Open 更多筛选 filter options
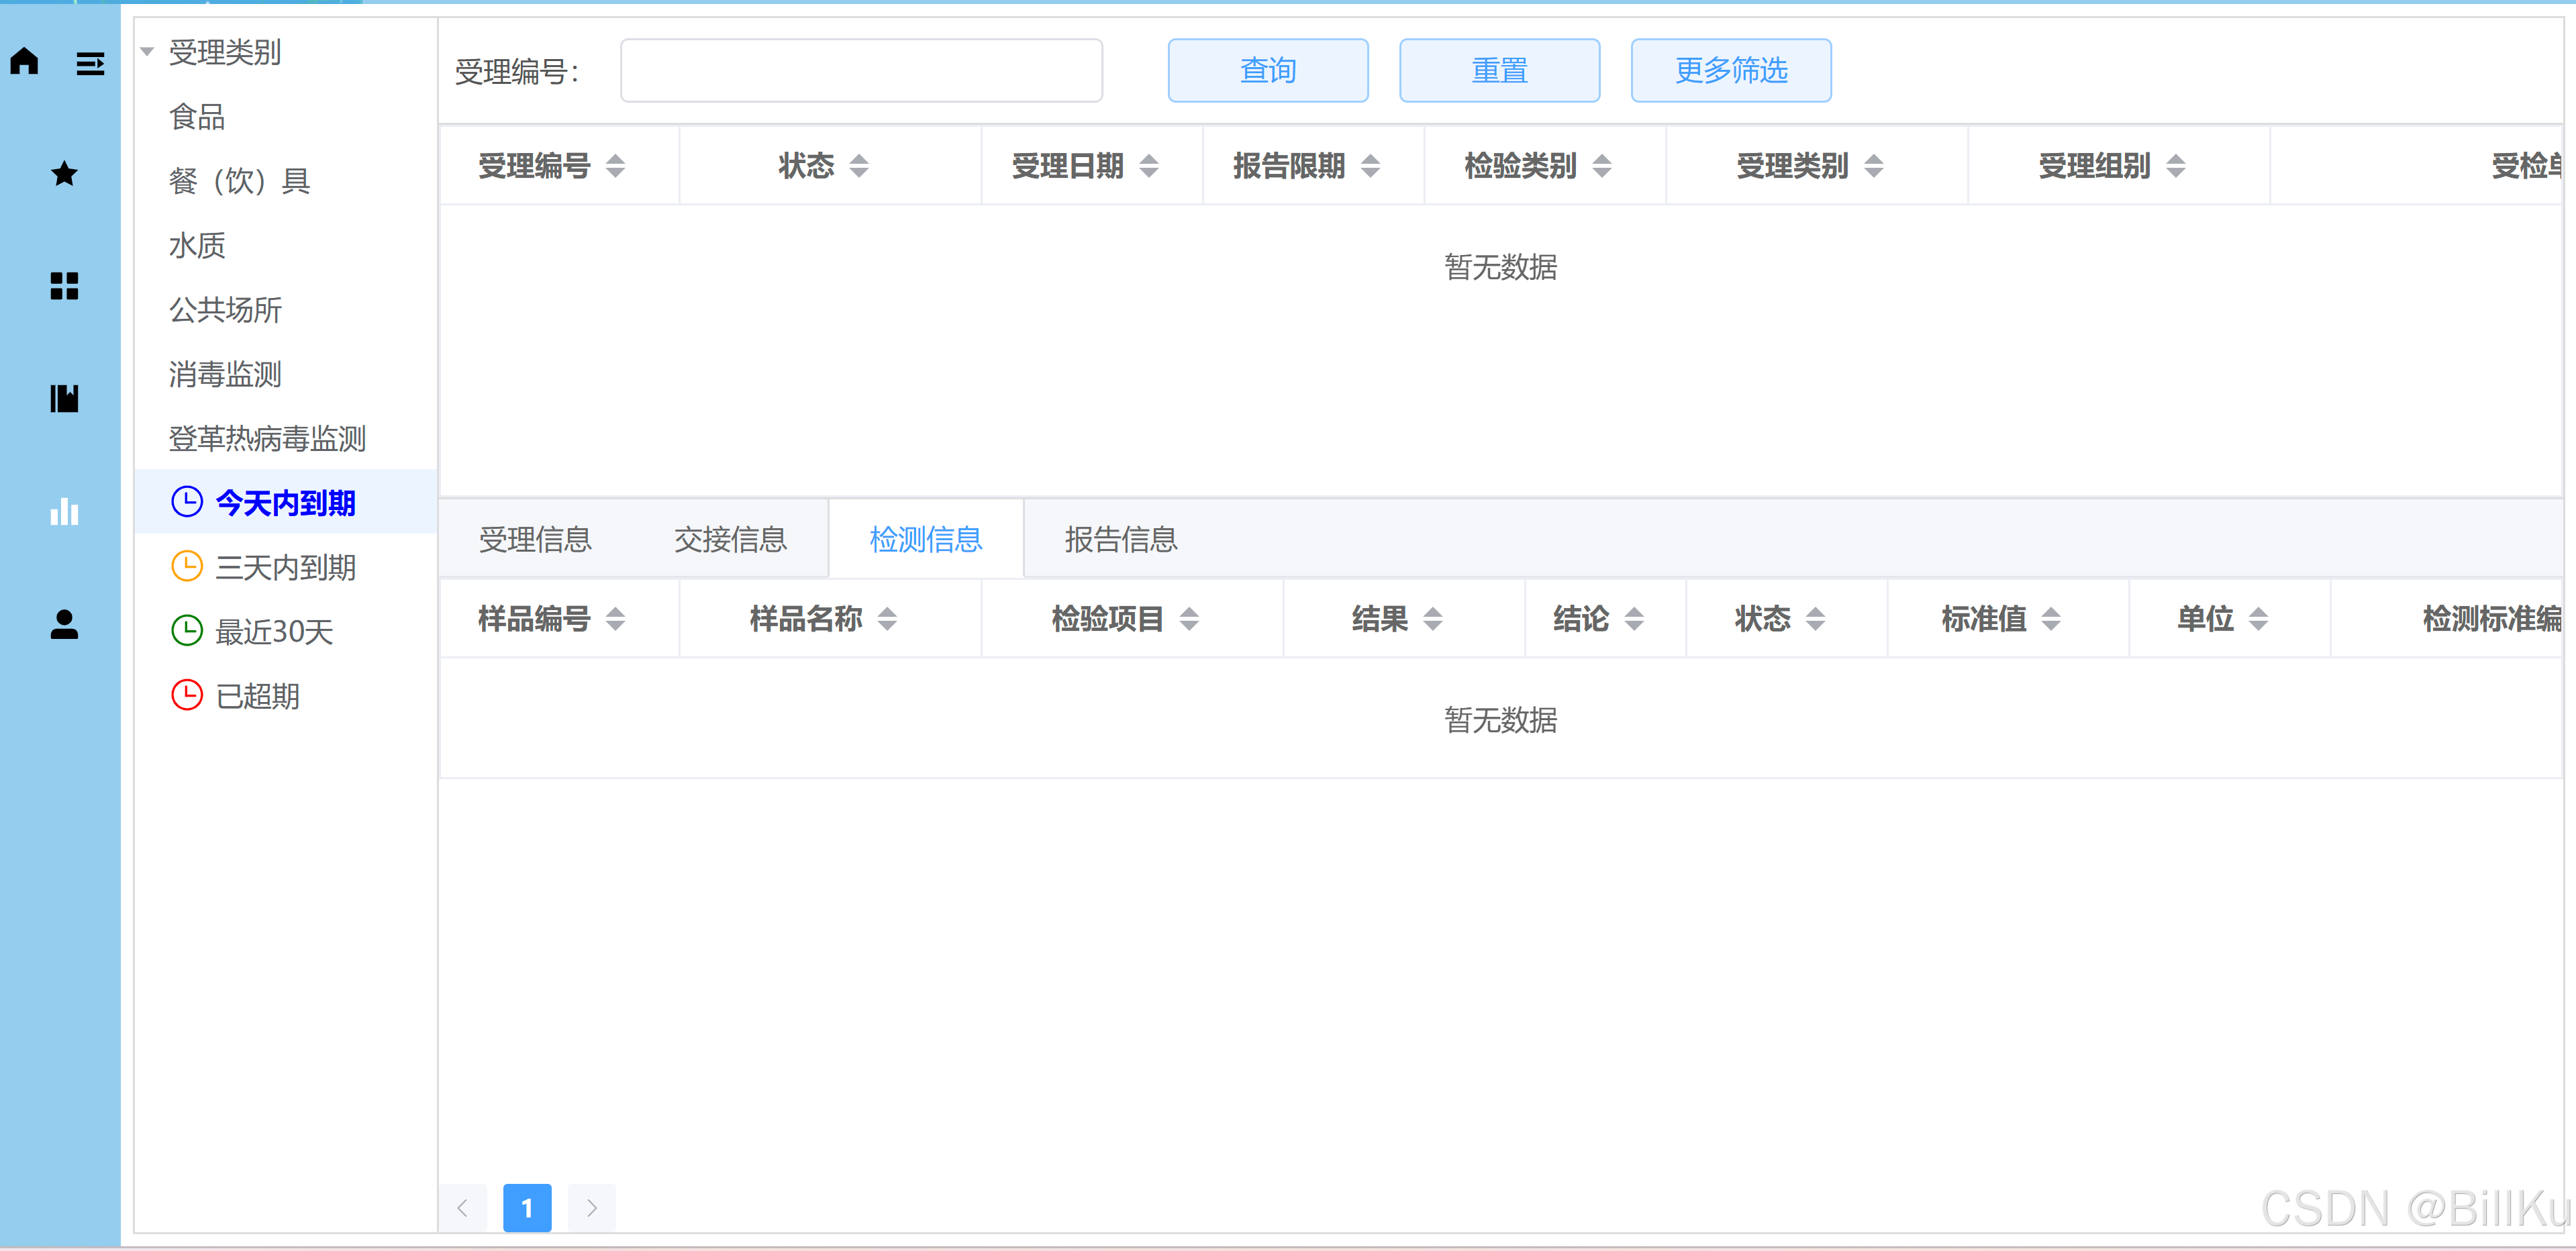The image size is (2576, 1251). point(1730,71)
